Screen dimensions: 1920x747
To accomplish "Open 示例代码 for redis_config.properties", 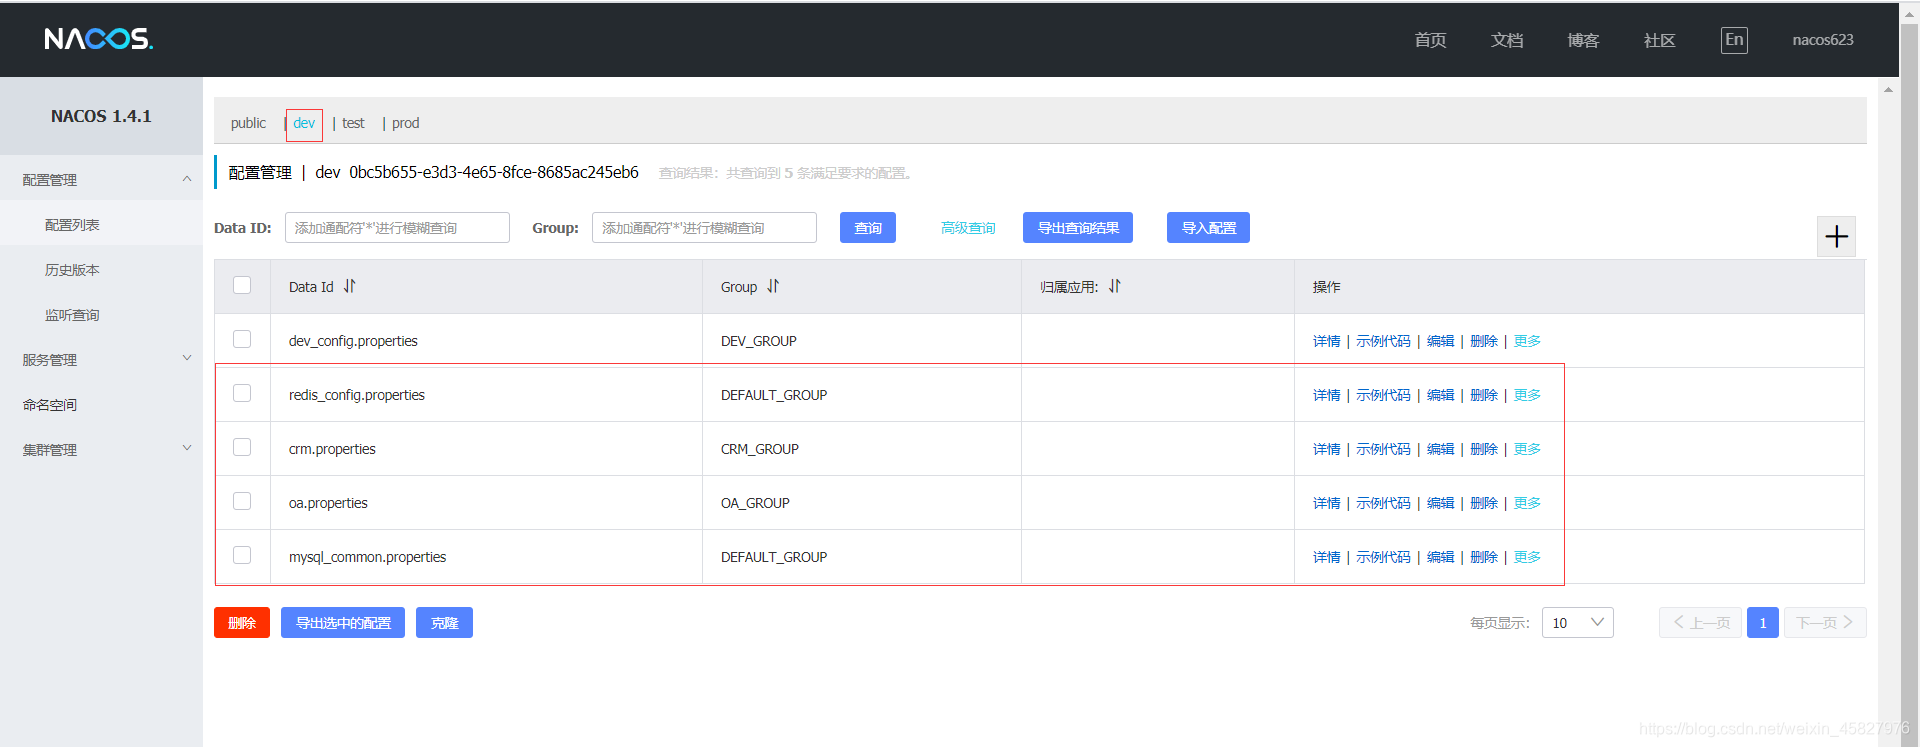I will point(1383,395).
